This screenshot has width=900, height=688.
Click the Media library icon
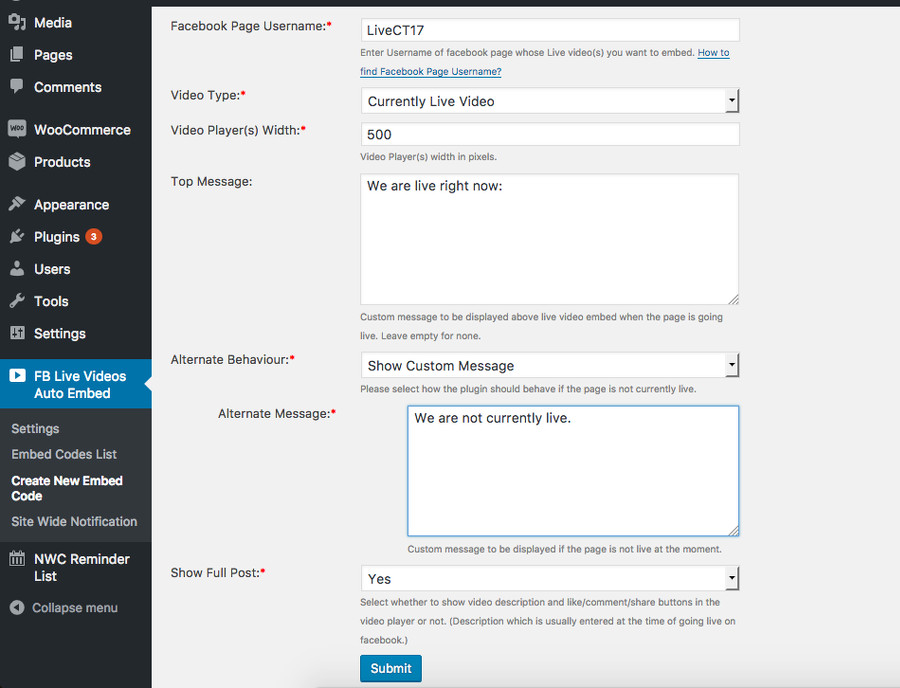17,22
